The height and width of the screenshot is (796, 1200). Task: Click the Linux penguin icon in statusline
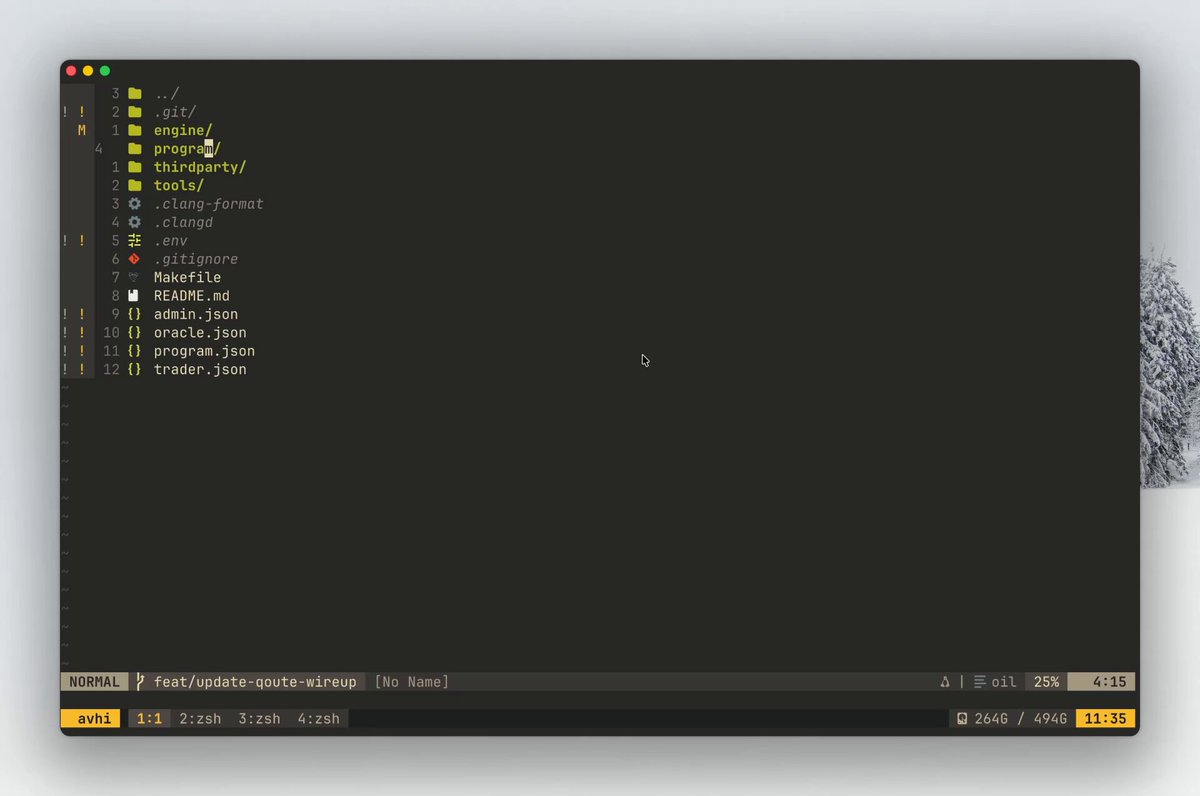(945, 682)
